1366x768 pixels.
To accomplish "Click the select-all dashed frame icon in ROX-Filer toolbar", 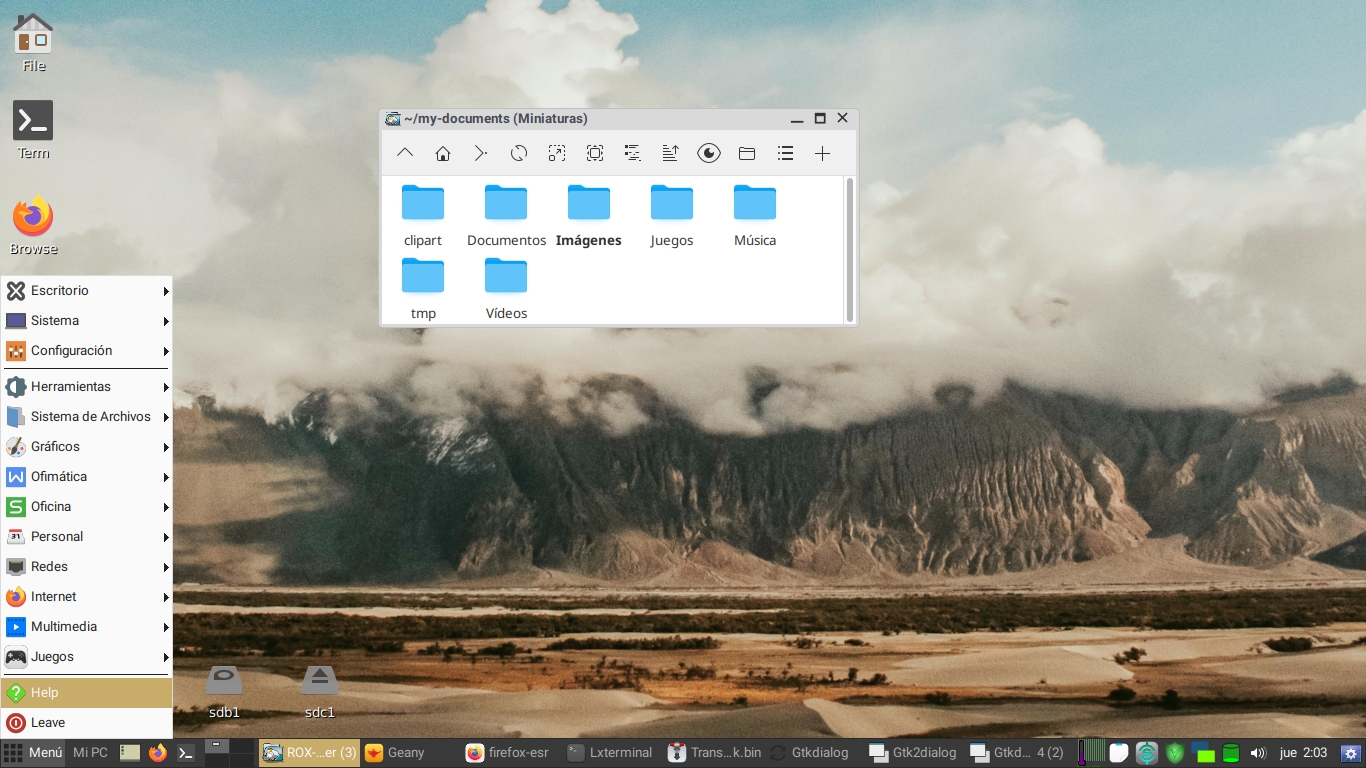I will pyautogui.click(x=595, y=153).
